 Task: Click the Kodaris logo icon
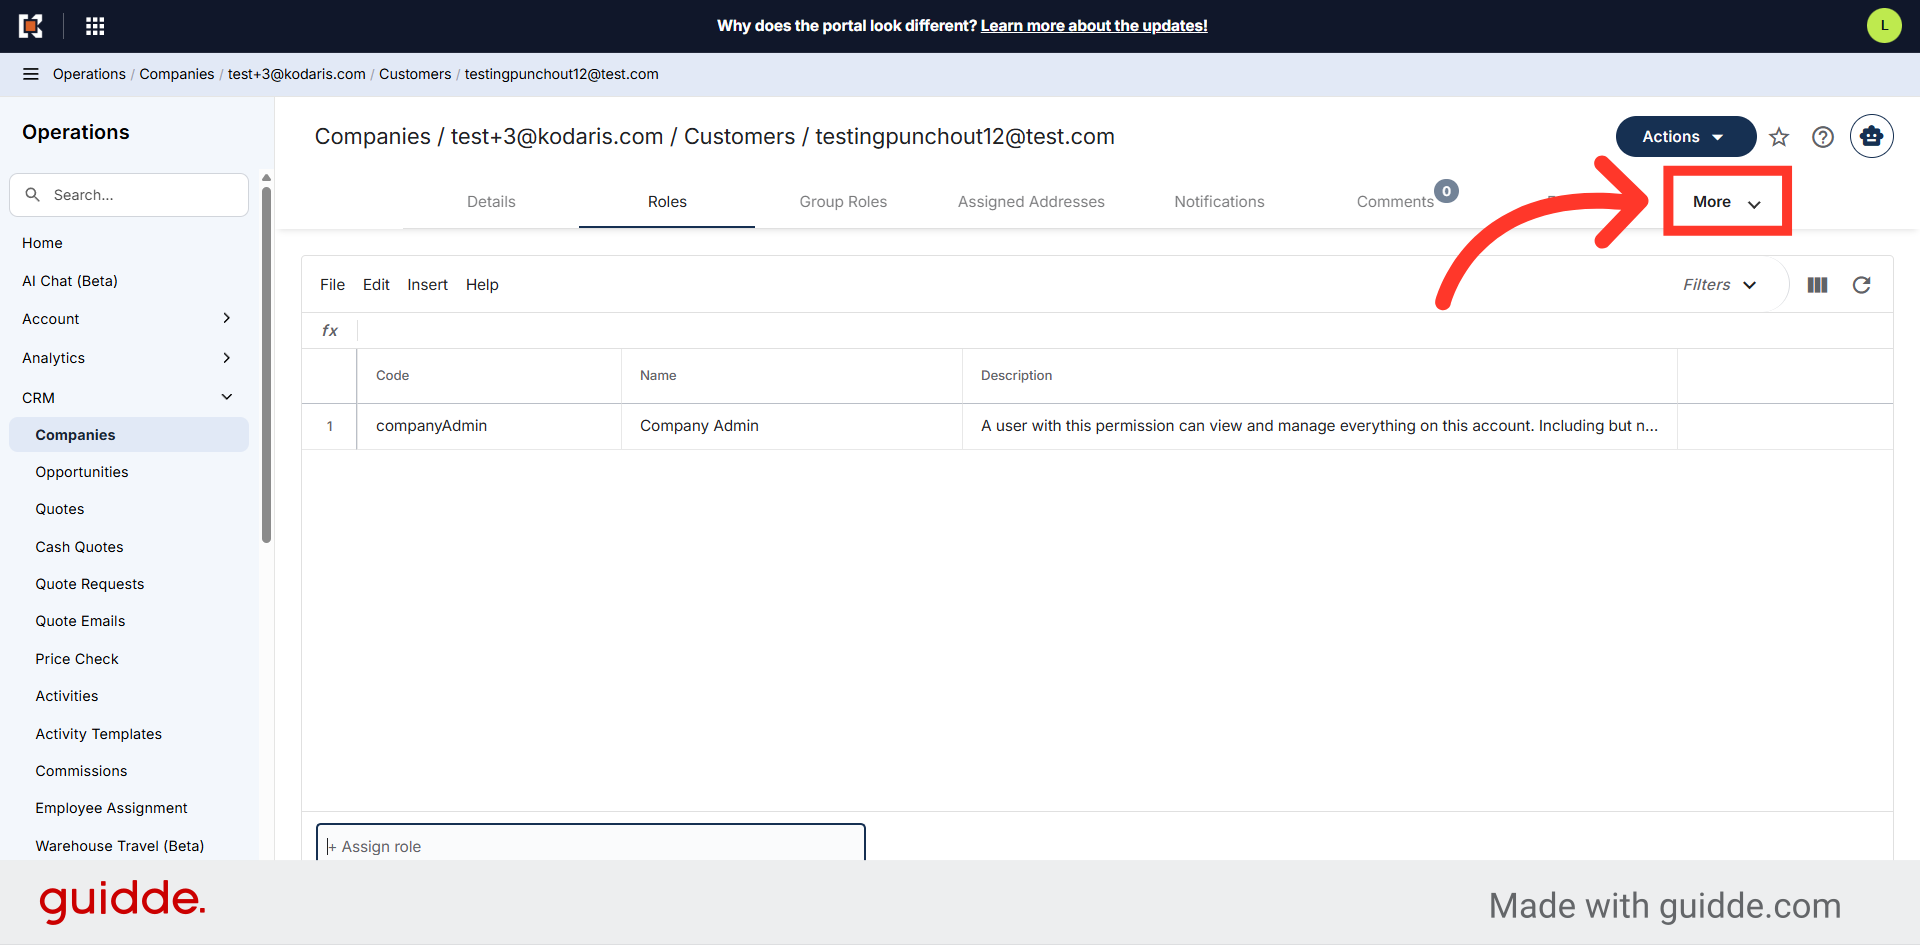coord(31,26)
